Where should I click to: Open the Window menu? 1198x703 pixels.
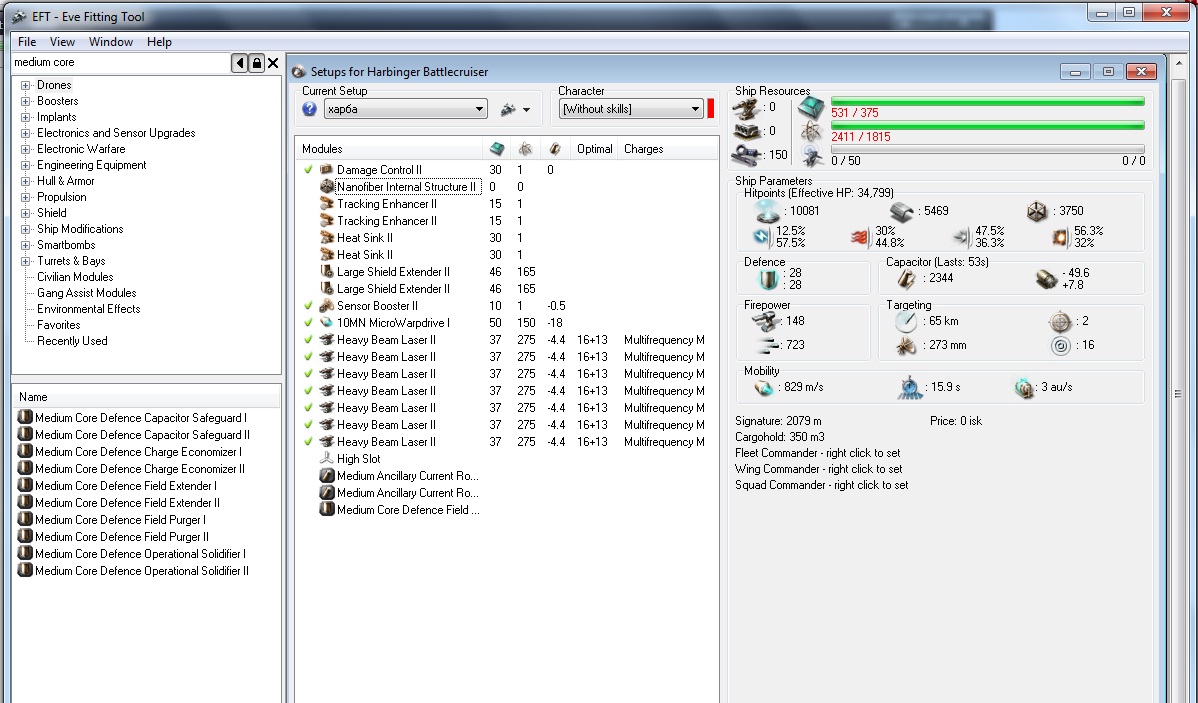pyautogui.click(x=111, y=42)
